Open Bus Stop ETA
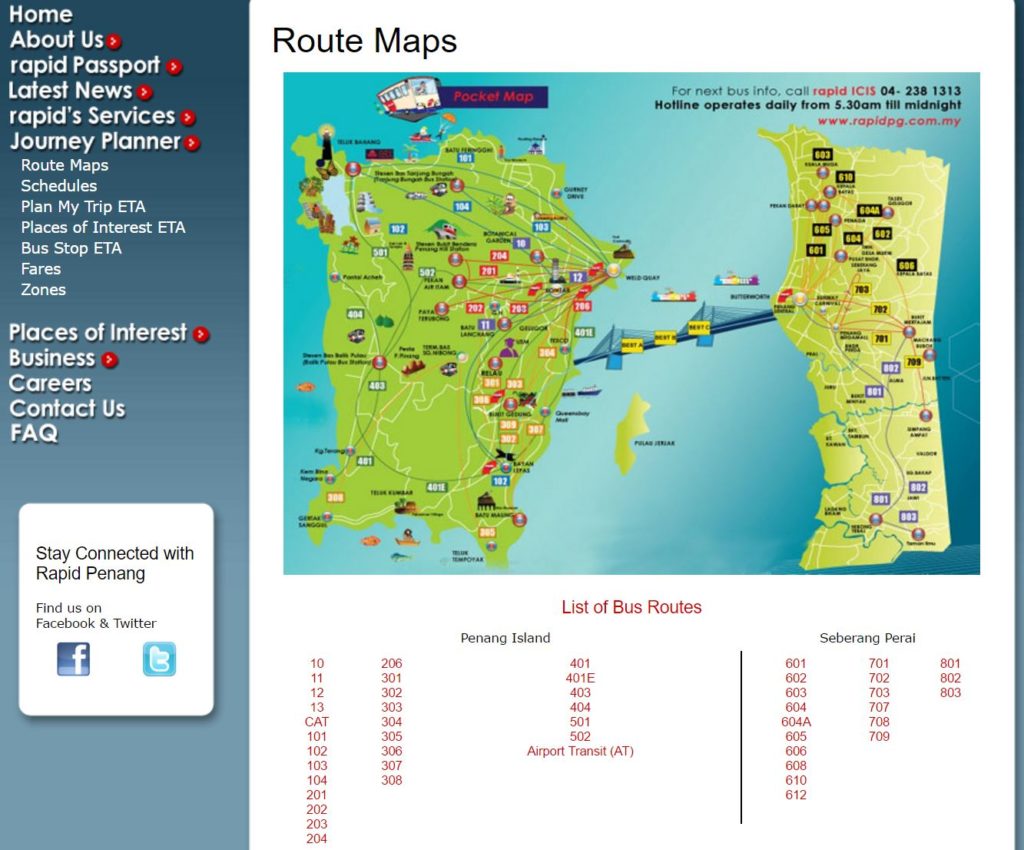Viewport: 1024px width, 850px height. pos(71,249)
